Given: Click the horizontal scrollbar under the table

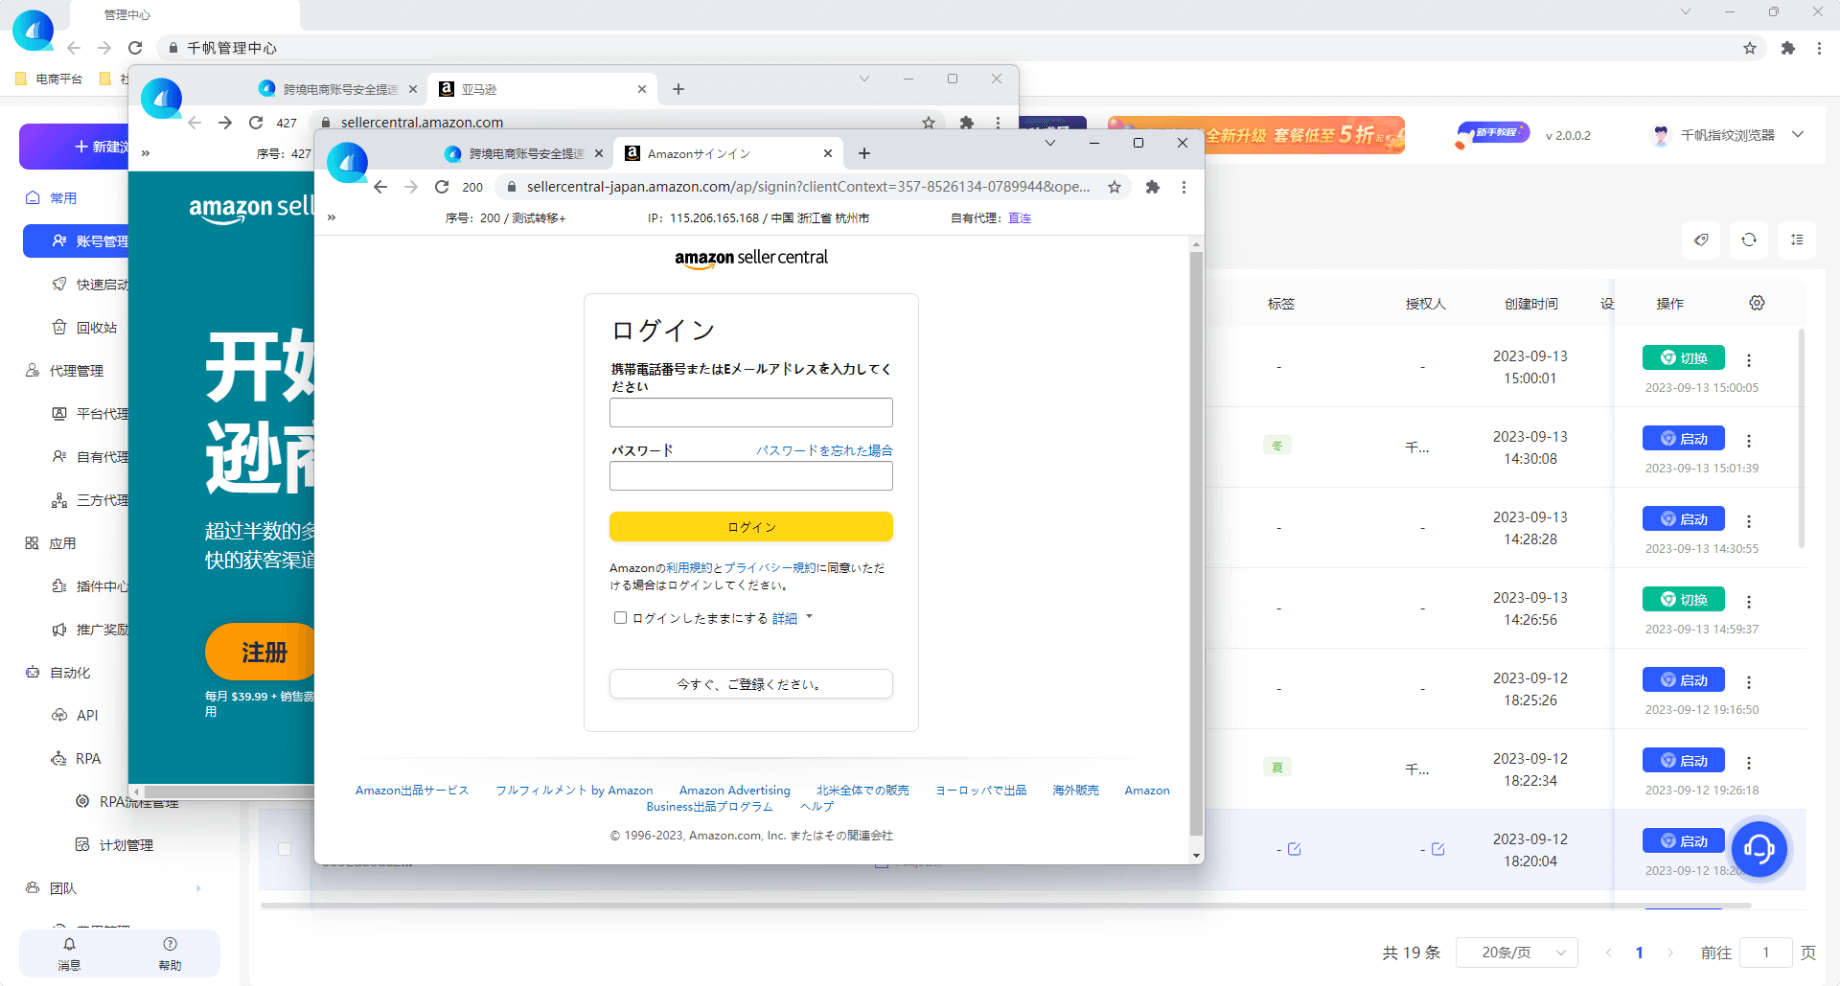Looking at the screenshot, I should pos(1006,906).
